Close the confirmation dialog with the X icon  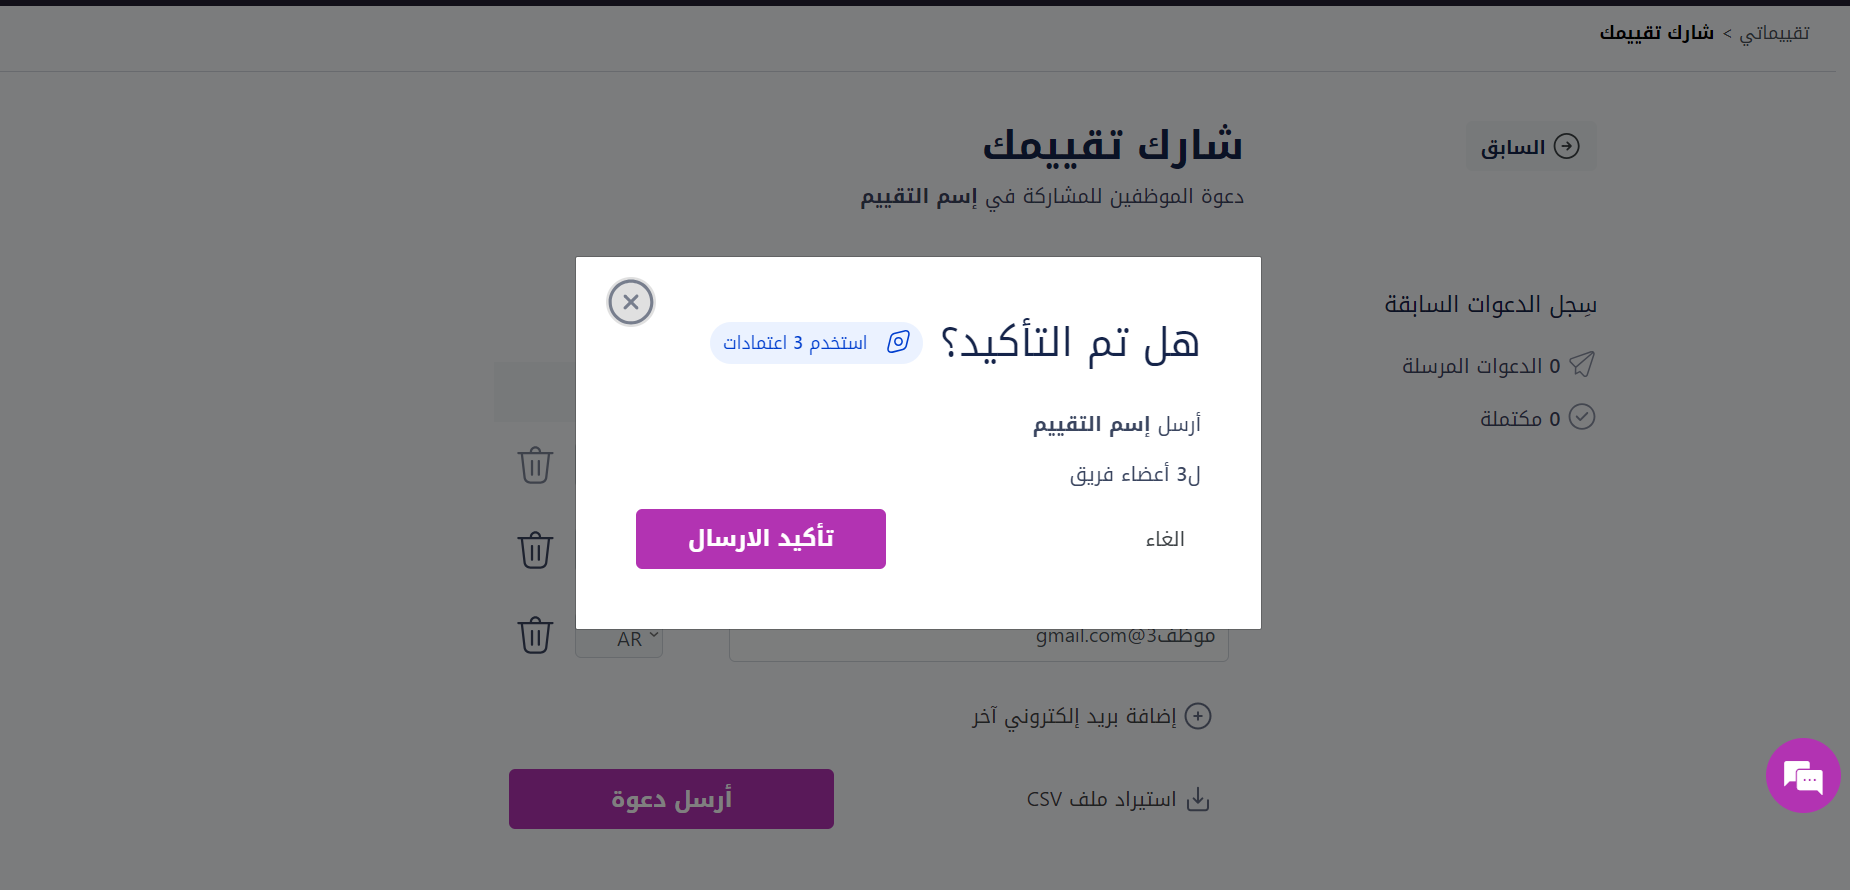[631, 302]
